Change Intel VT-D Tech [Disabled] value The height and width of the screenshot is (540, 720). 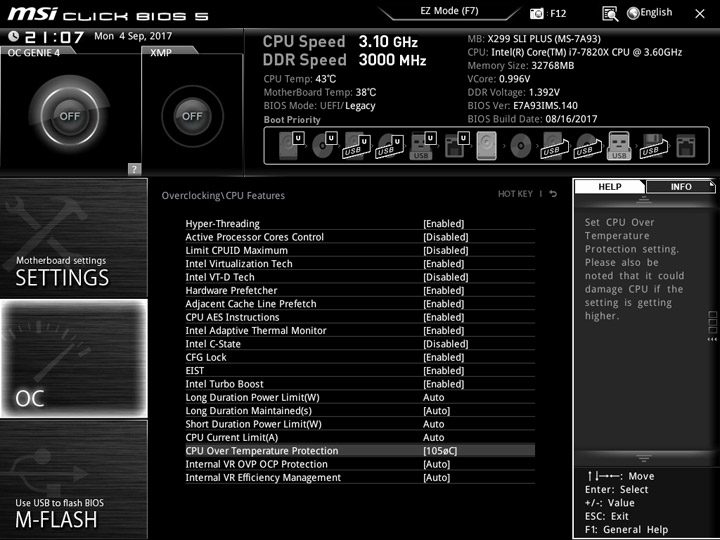pyautogui.click(x=445, y=277)
